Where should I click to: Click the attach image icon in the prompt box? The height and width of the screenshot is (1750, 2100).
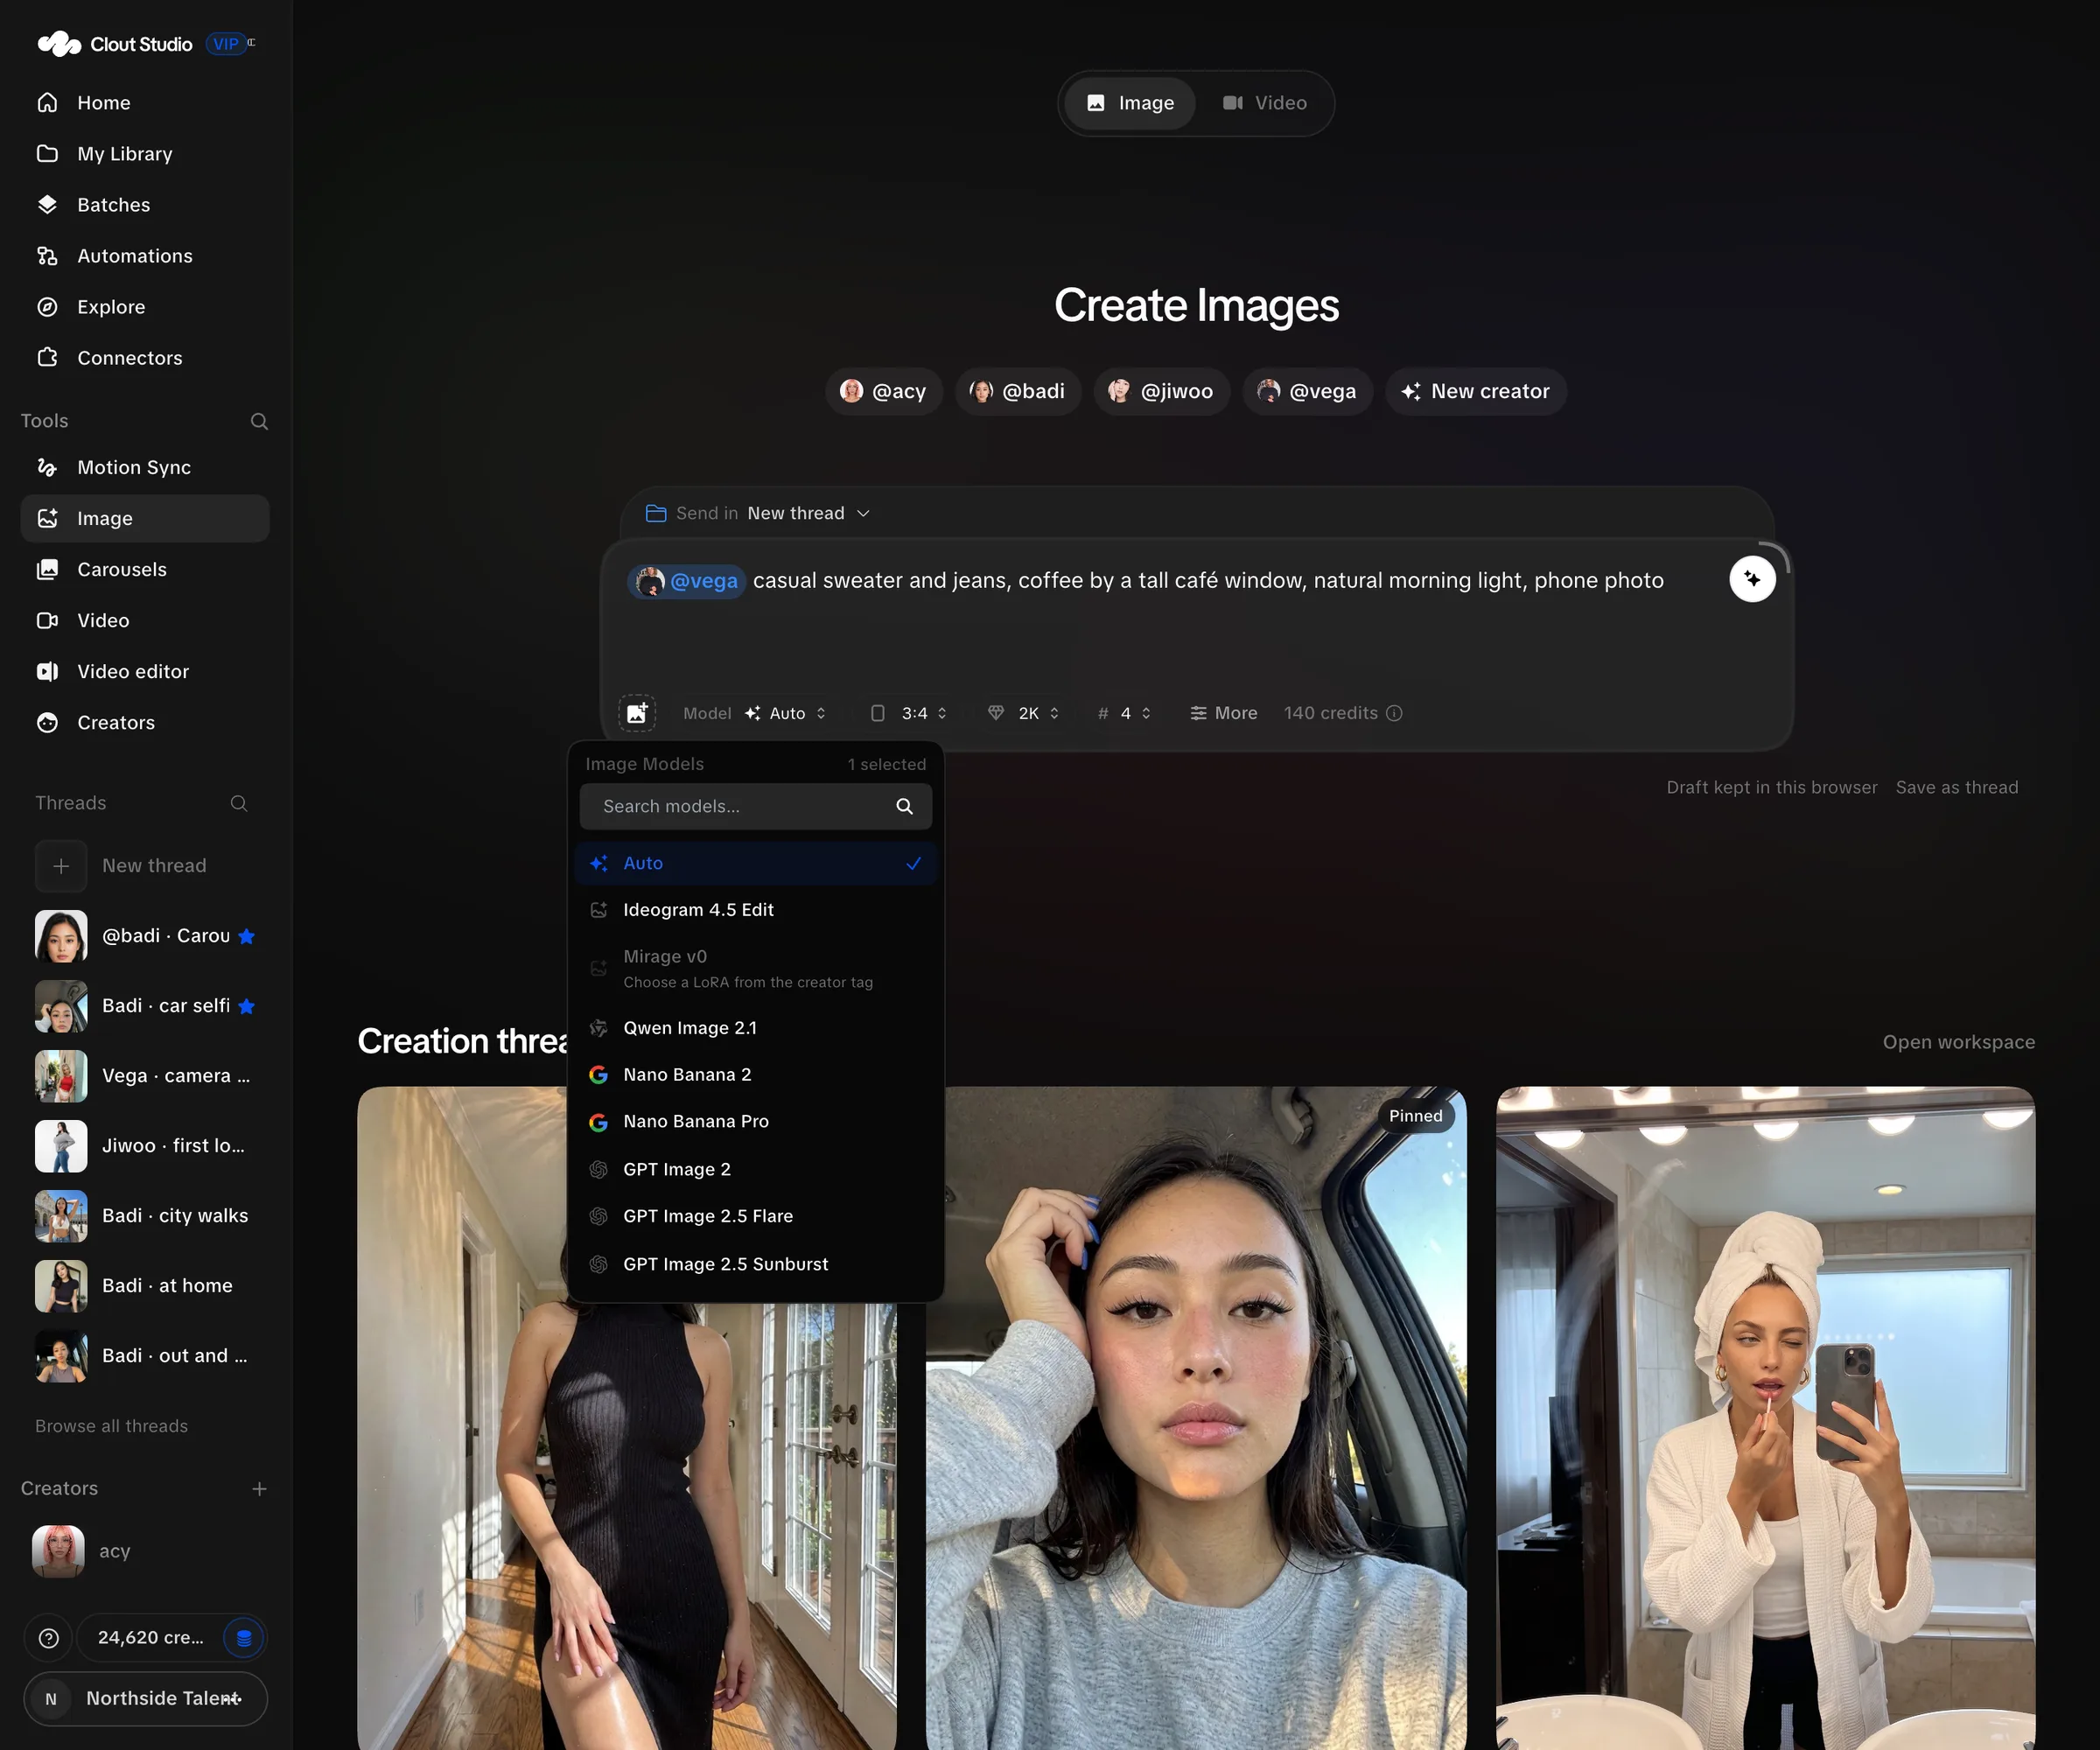coord(637,713)
